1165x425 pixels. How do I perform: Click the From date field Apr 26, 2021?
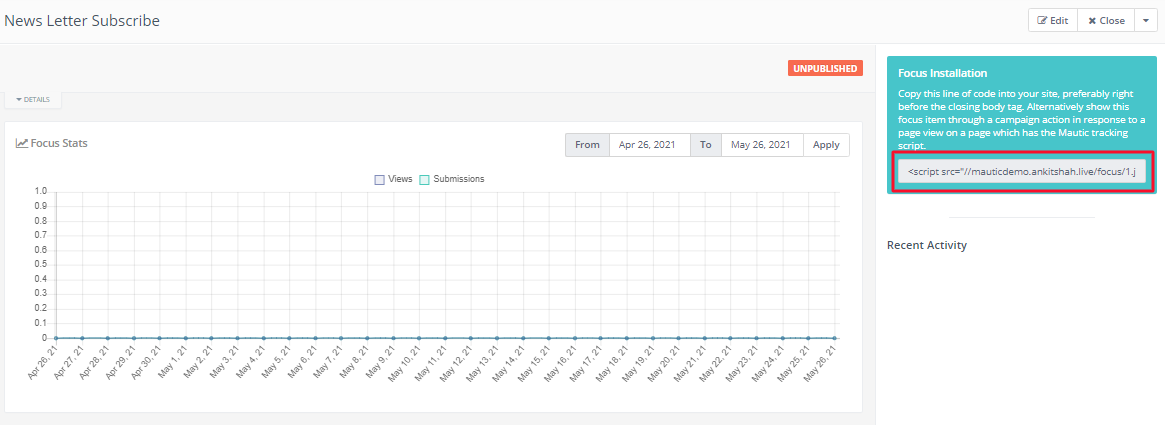tap(650, 145)
